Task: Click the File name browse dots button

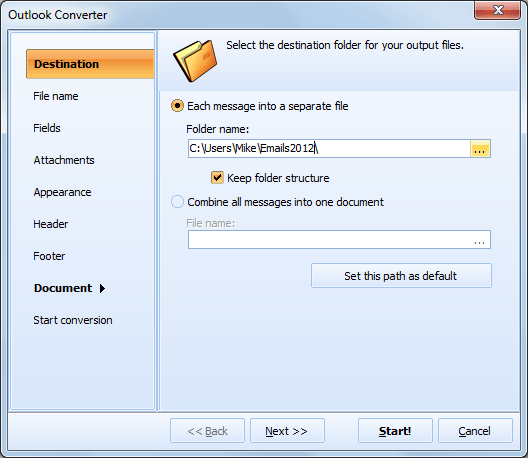Action: [x=479, y=240]
